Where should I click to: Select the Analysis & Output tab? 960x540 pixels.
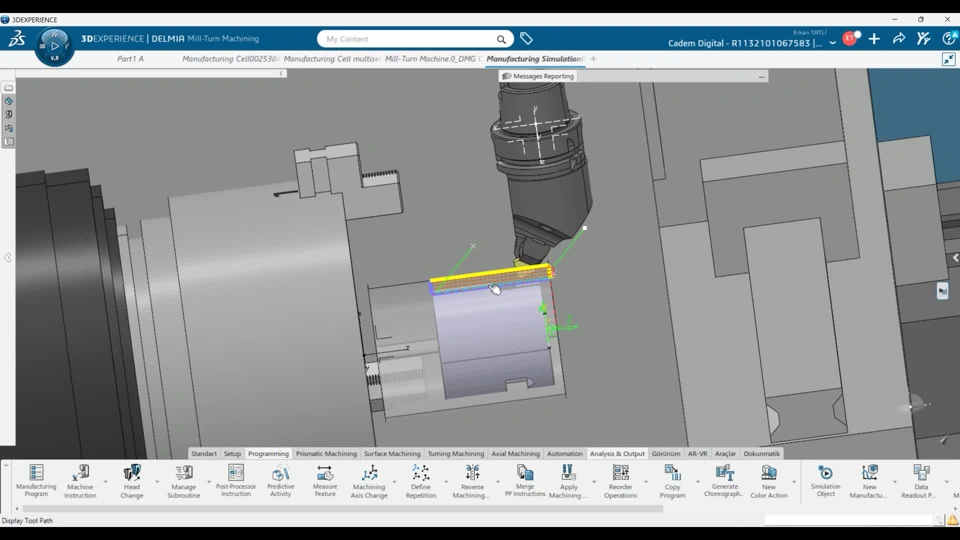[x=617, y=454]
